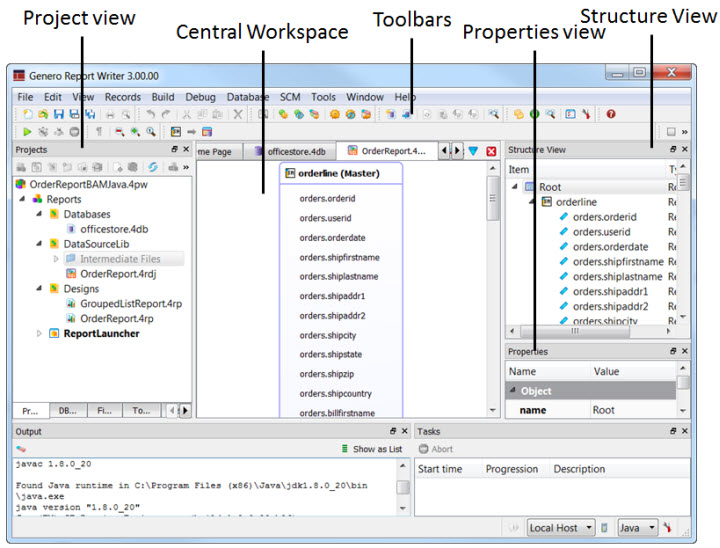Click the Cut scissors icon

tap(187, 114)
